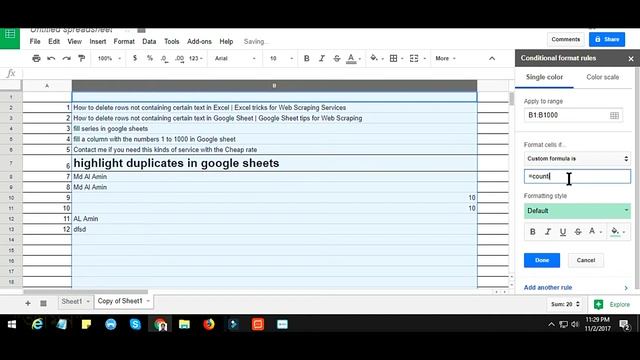Toggle italic in main toolbar
The height and width of the screenshot is (360, 640).
point(322,58)
